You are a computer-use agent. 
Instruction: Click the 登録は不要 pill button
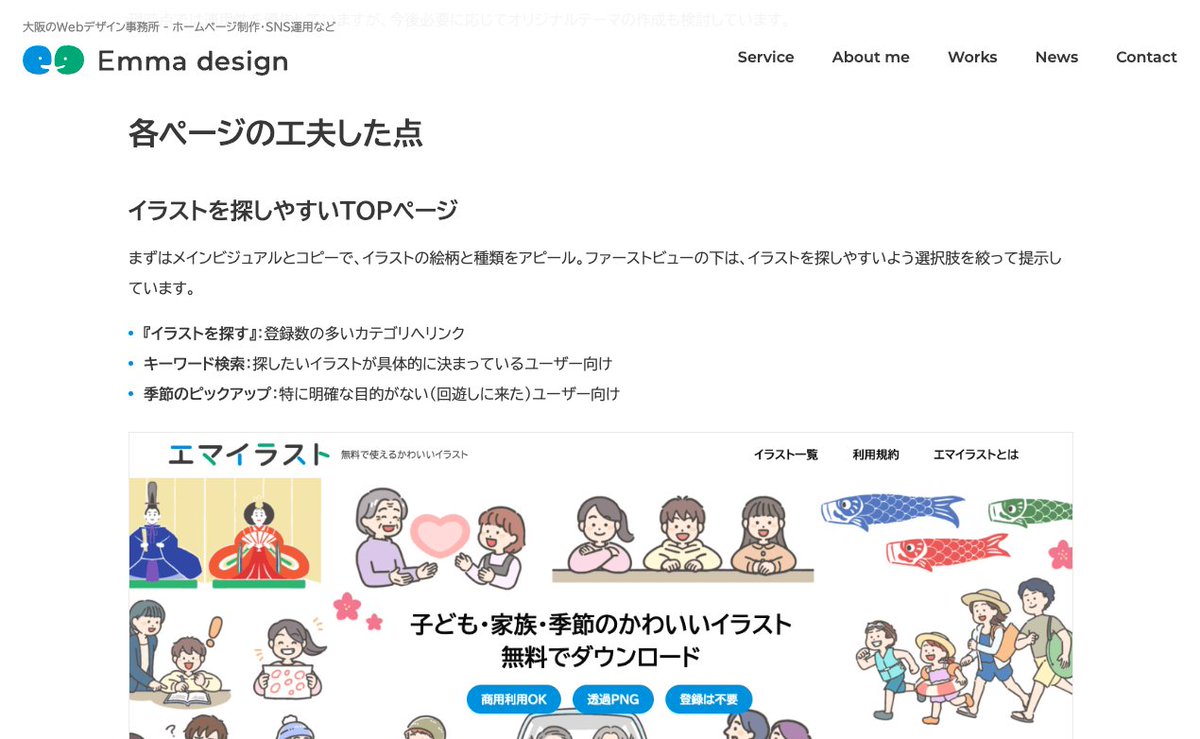[708, 699]
